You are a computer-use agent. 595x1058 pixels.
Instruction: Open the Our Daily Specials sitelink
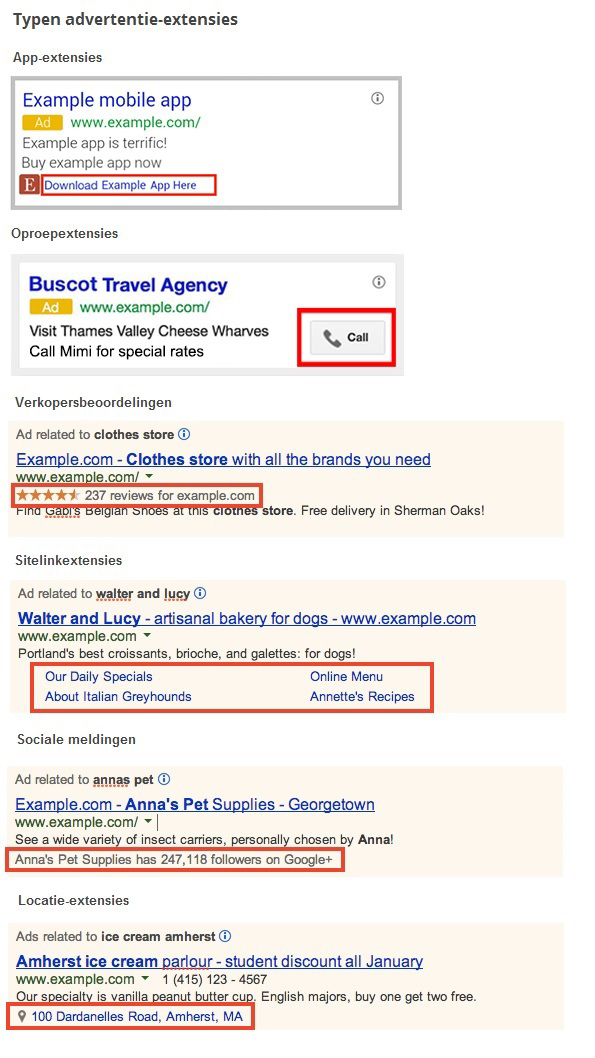pos(98,676)
